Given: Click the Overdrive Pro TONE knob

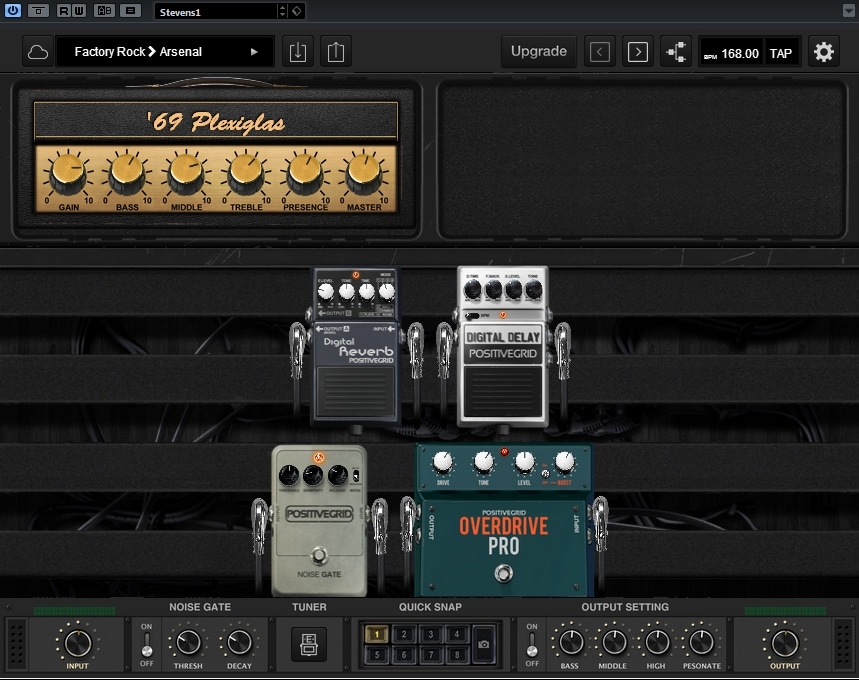Looking at the screenshot, I should point(484,463).
